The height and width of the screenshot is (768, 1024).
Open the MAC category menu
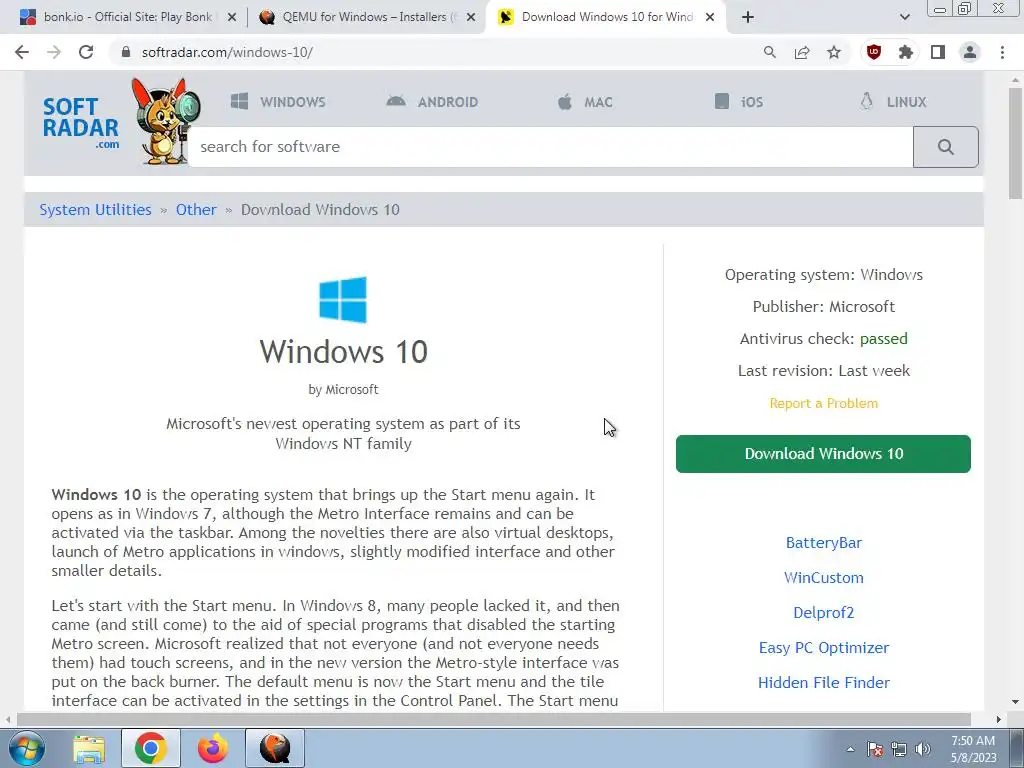(585, 102)
